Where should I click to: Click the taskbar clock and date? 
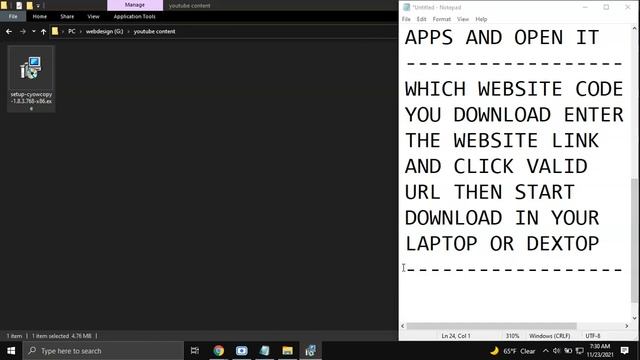tap(600, 351)
